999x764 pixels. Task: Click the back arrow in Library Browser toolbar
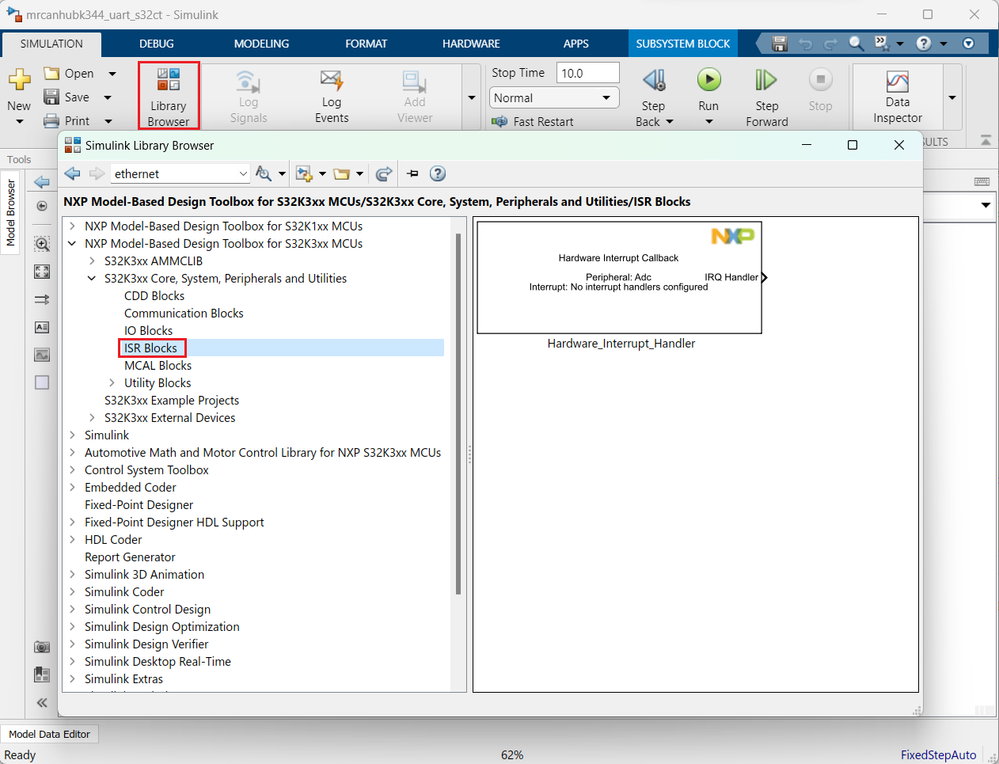pyautogui.click(x=72, y=173)
